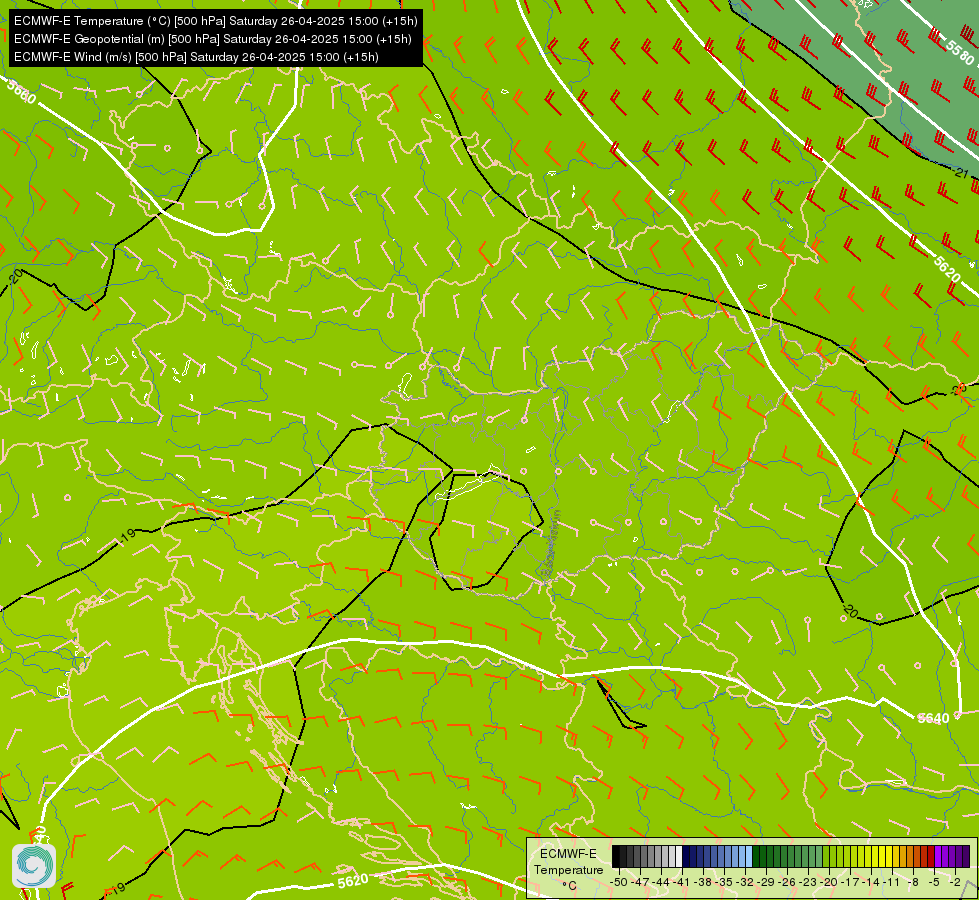Click the -2 value on the temperature legend
Viewport: 979px width, 900px height.
[955, 883]
